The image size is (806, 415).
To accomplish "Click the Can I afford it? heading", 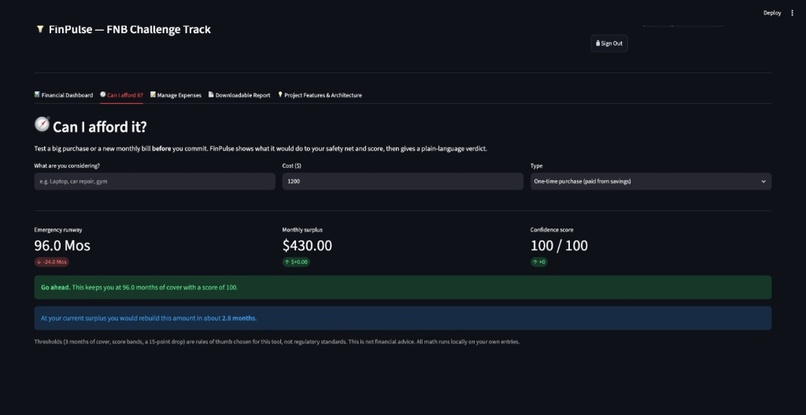I will click(x=100, y=127).
